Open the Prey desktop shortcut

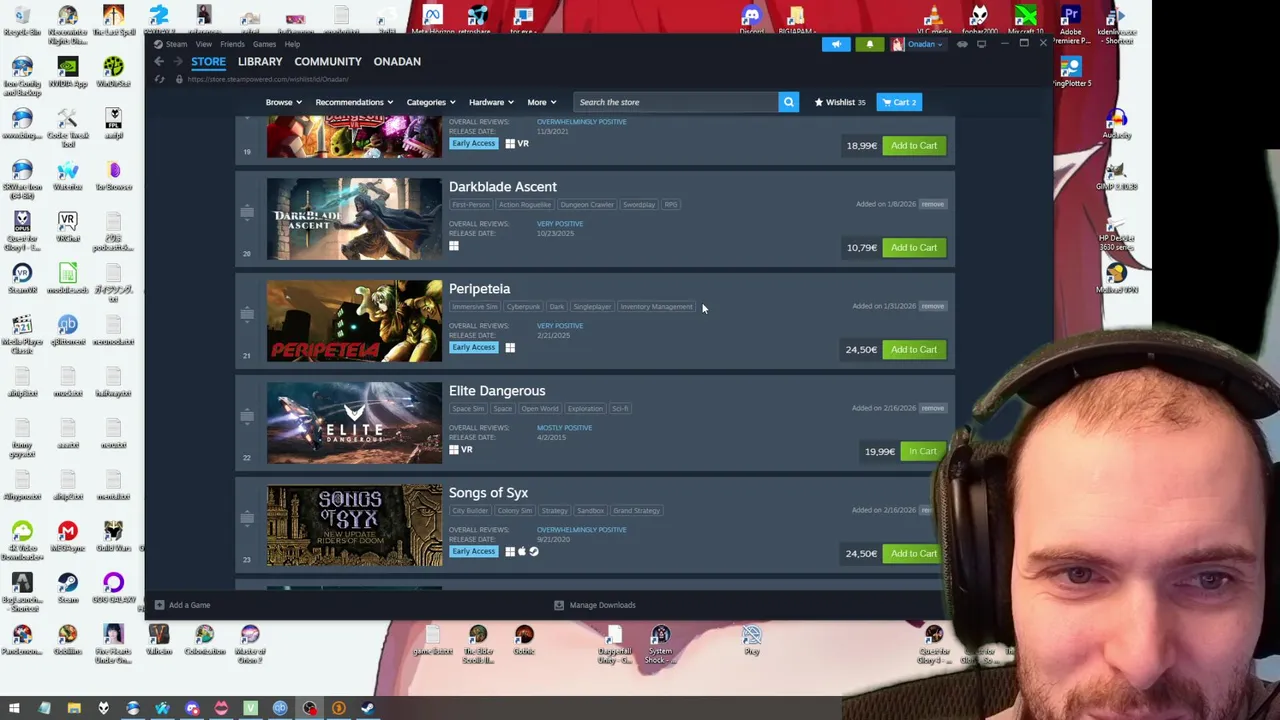coord(752,640)
